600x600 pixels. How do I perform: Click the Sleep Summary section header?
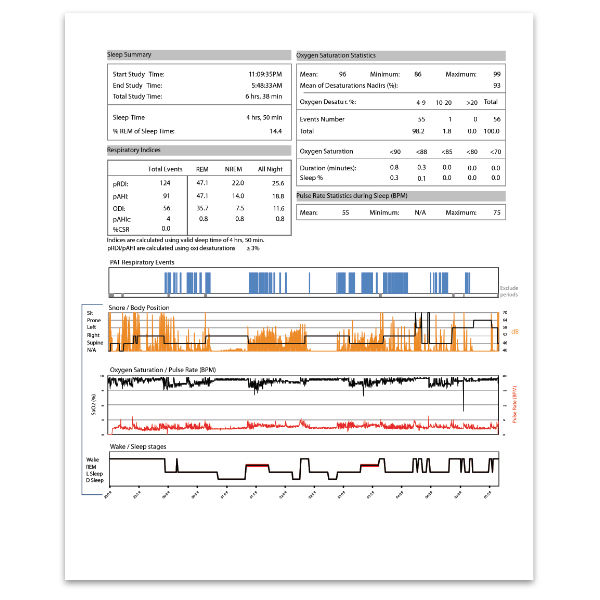point(199,55)
